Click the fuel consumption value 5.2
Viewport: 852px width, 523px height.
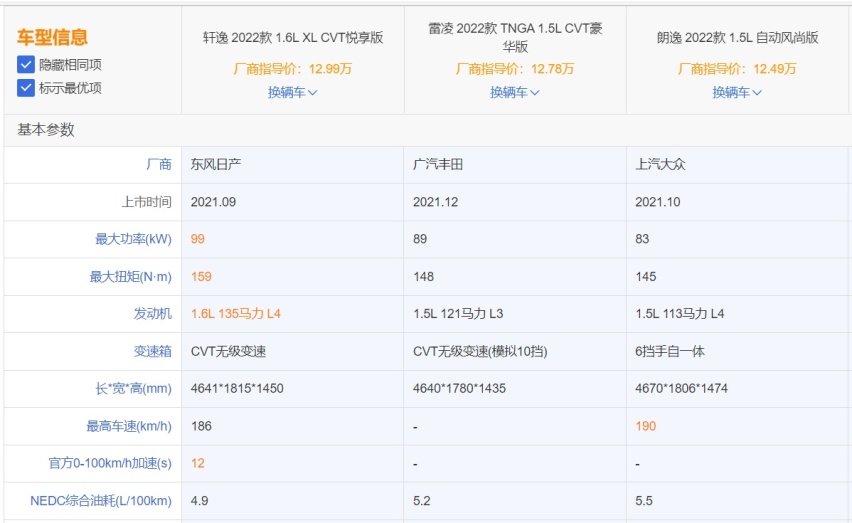[x=422, y=501]
